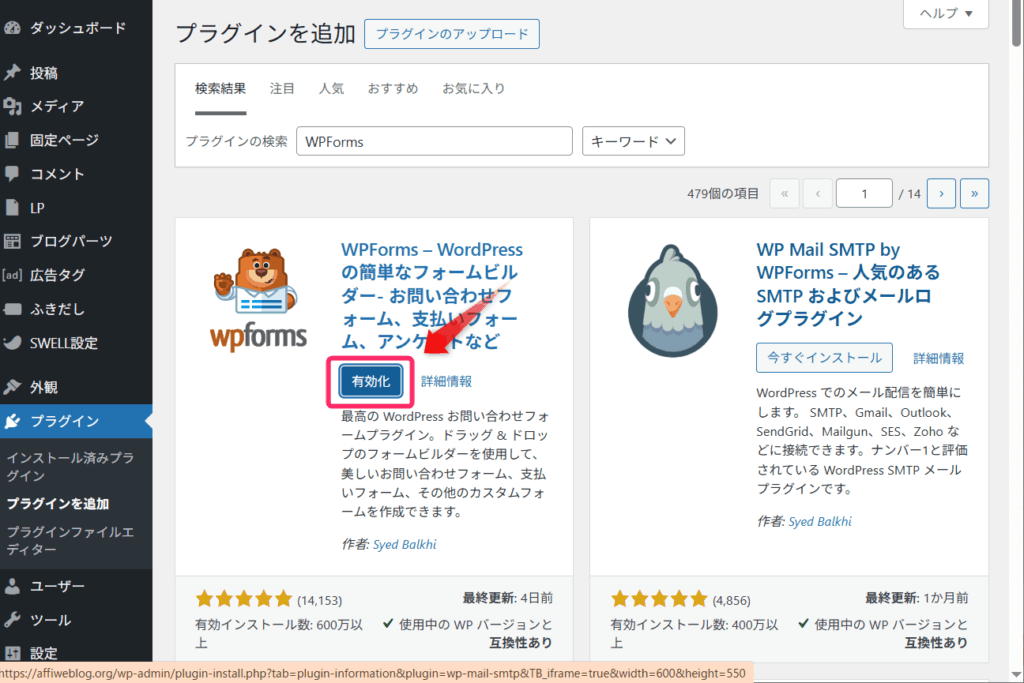This screenshot has width=1024, height=683.
Task: Click the speech bubble icon beside コメント
Action: (12, 174)
